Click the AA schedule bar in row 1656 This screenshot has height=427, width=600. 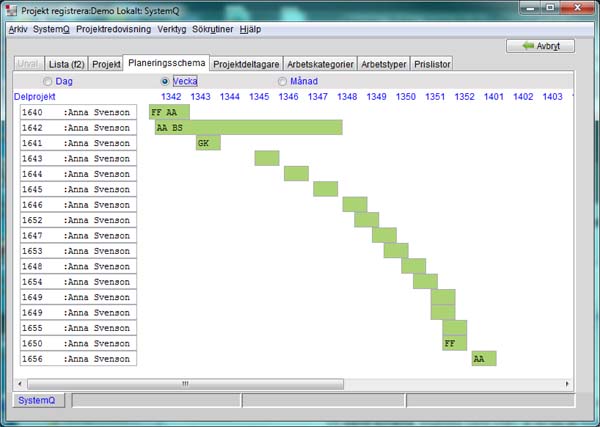(484, 359)
